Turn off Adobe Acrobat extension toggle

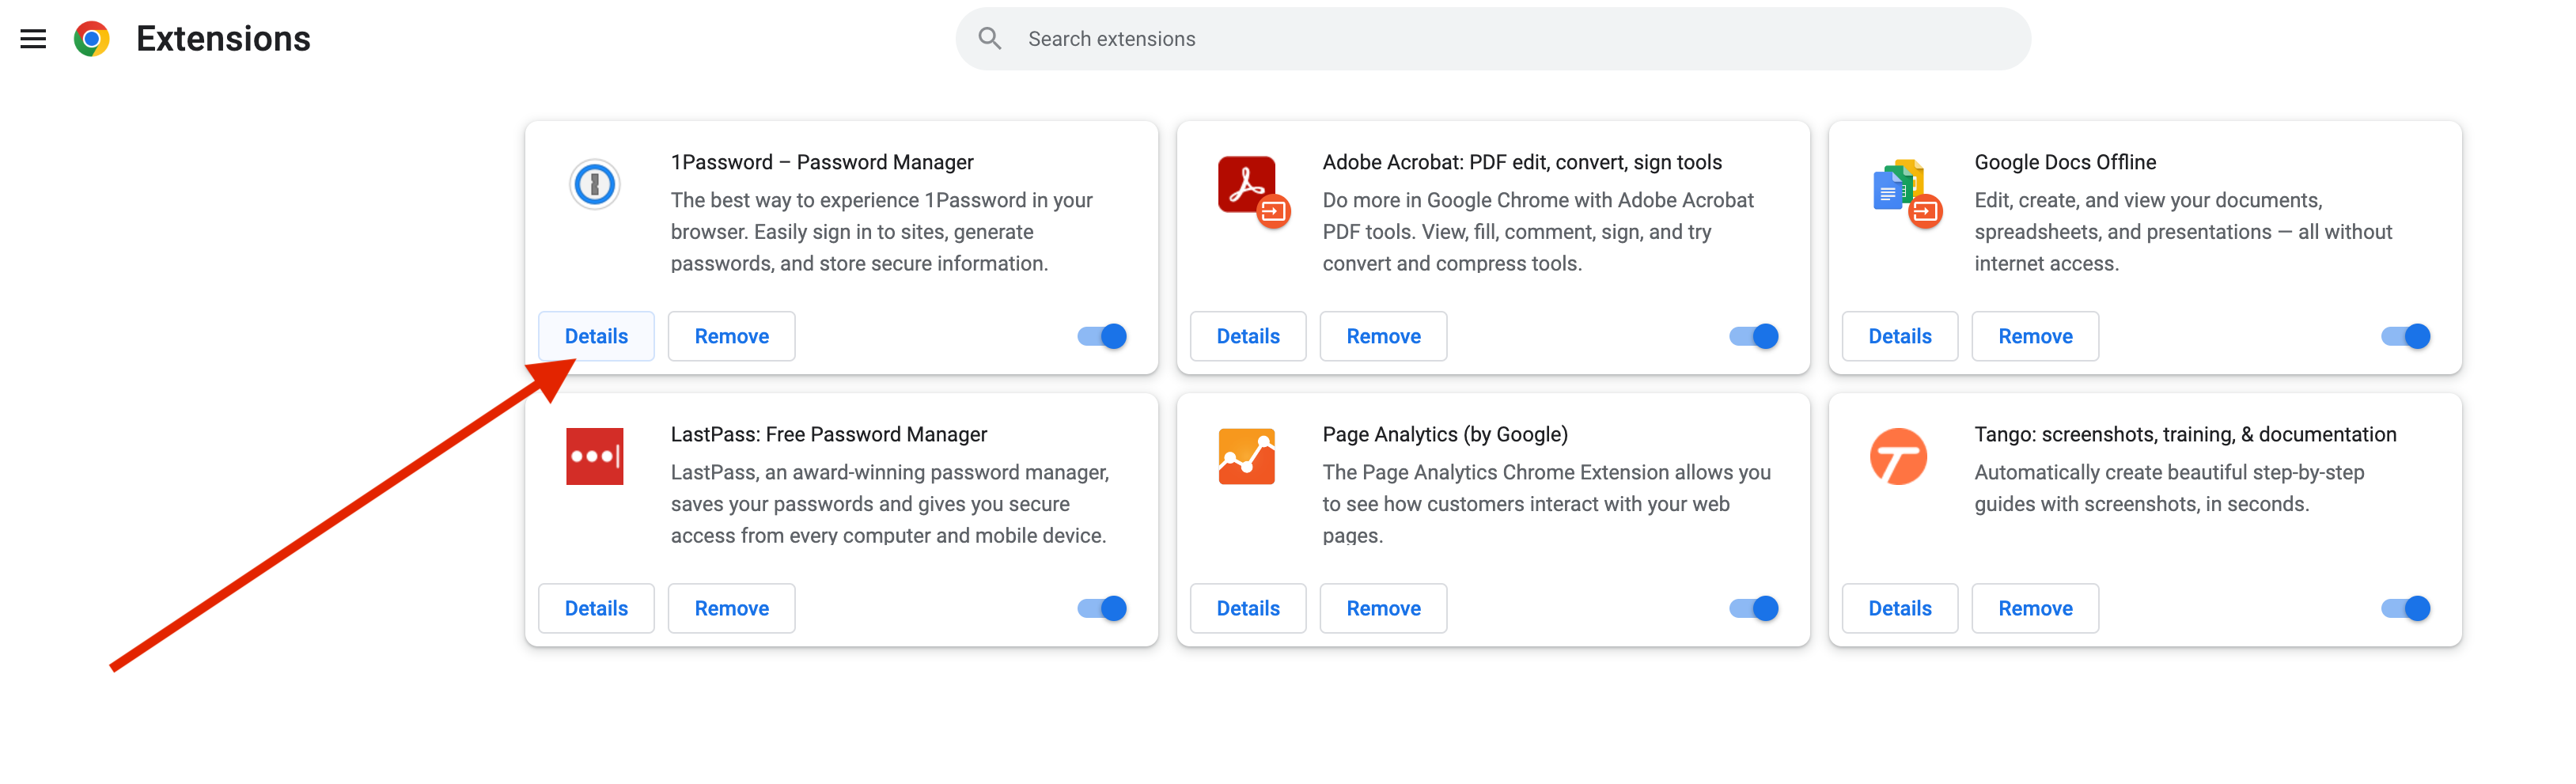coord(1753,337)
